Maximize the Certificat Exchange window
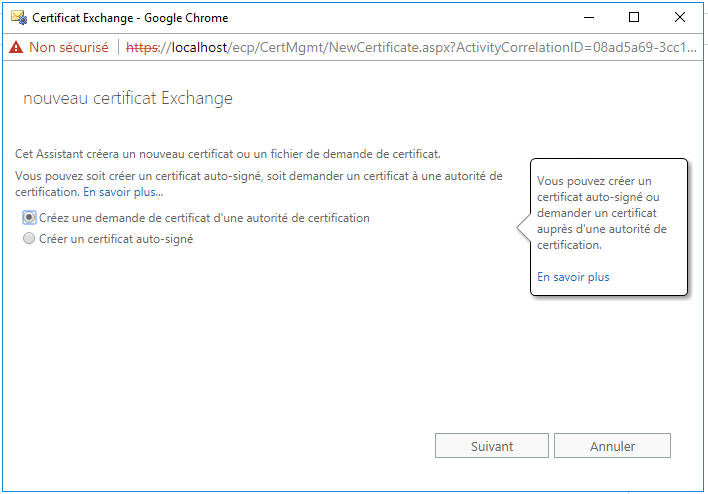The height and width of the screenshot is (494, 708). pos(634,18)
